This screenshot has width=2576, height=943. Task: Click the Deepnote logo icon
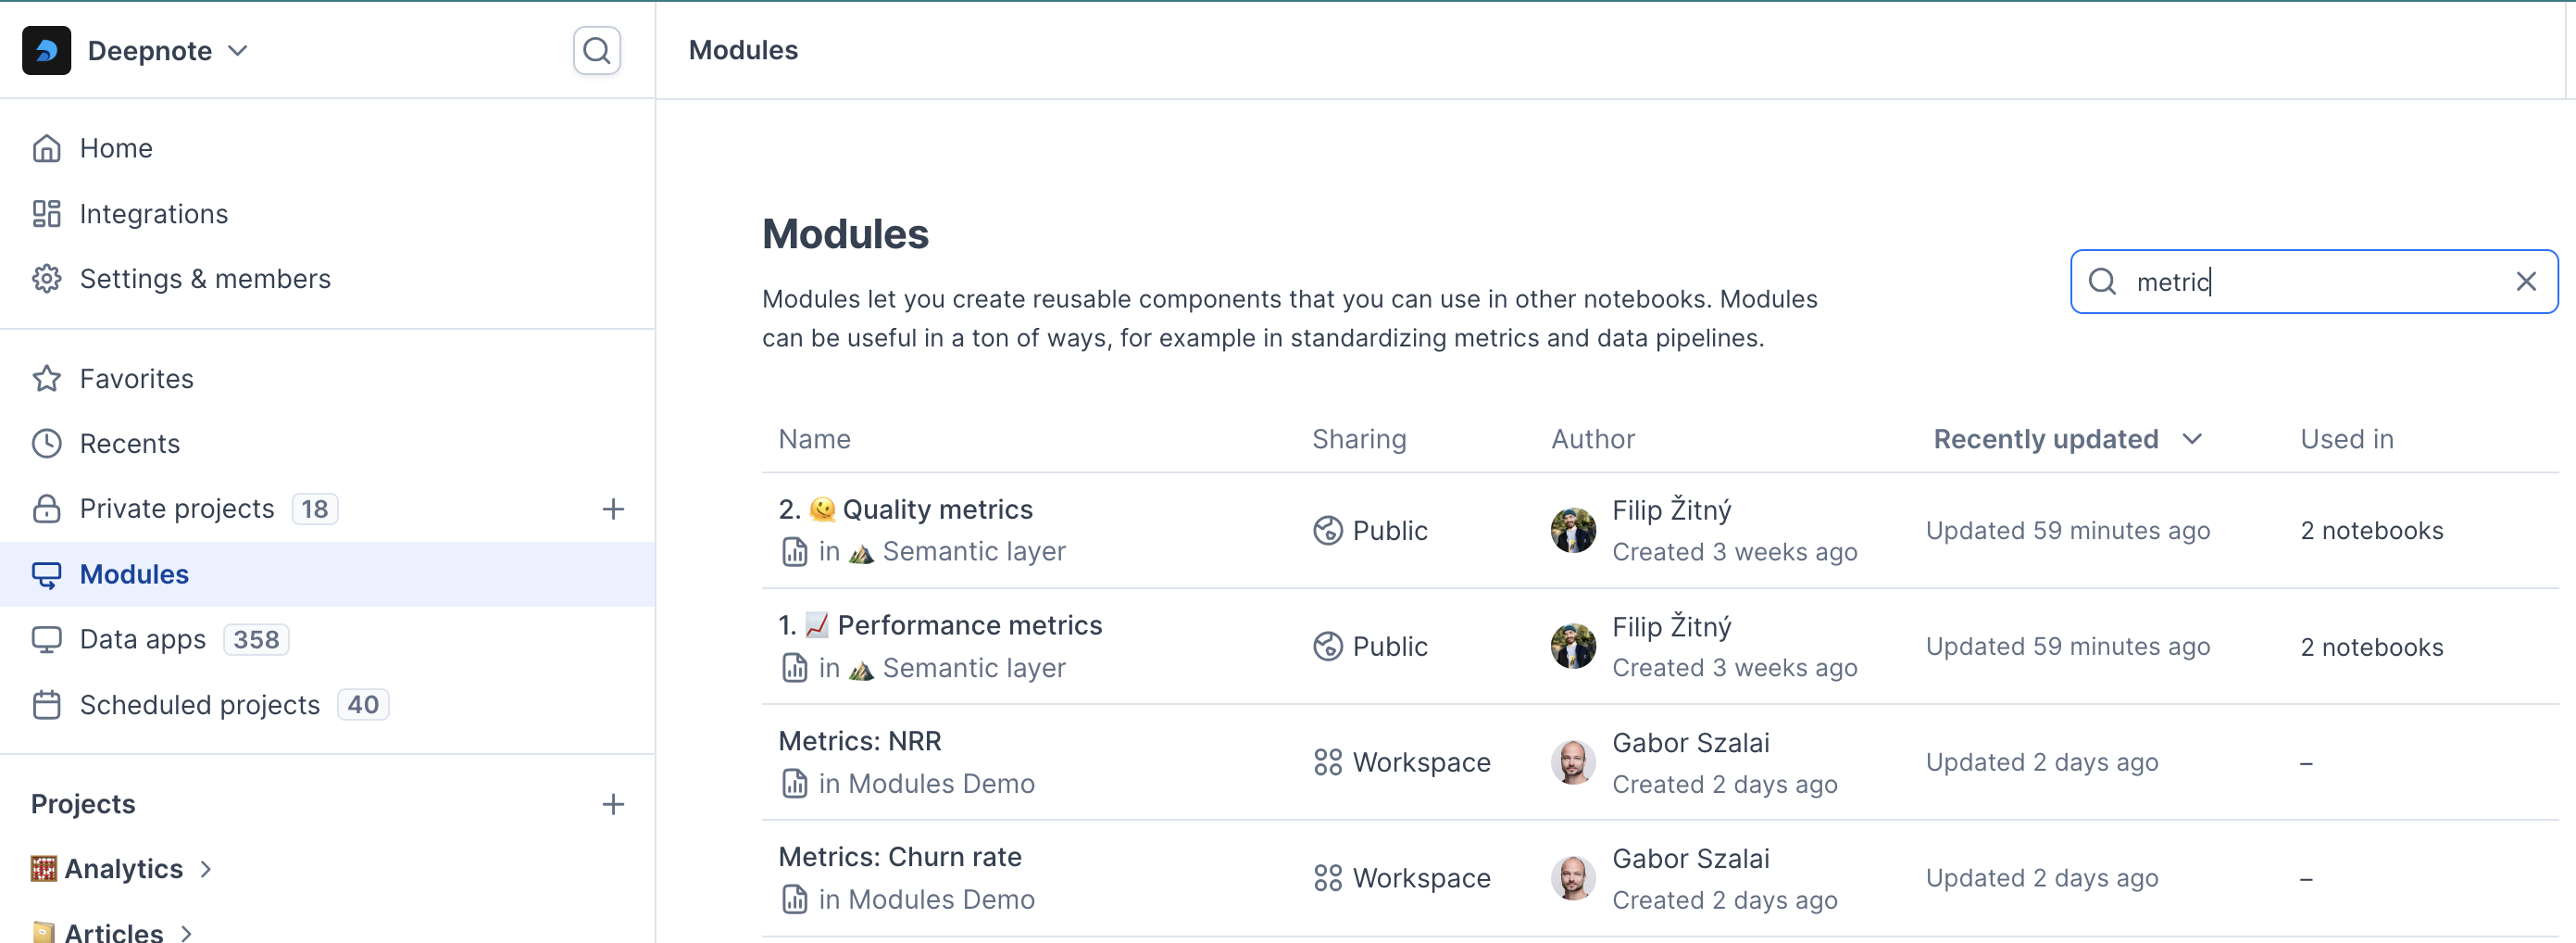46,50
